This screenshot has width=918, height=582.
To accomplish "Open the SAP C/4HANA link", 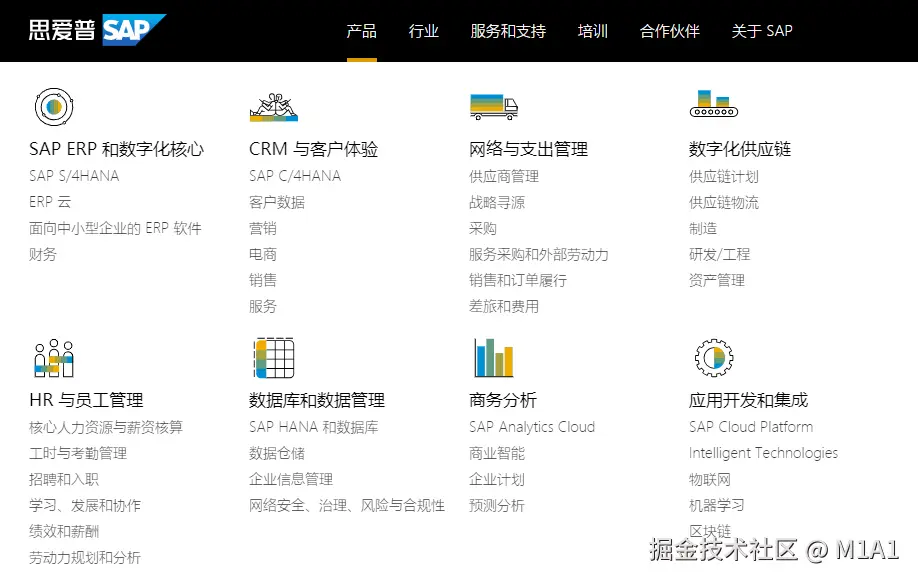I will (x=294, y=176).
